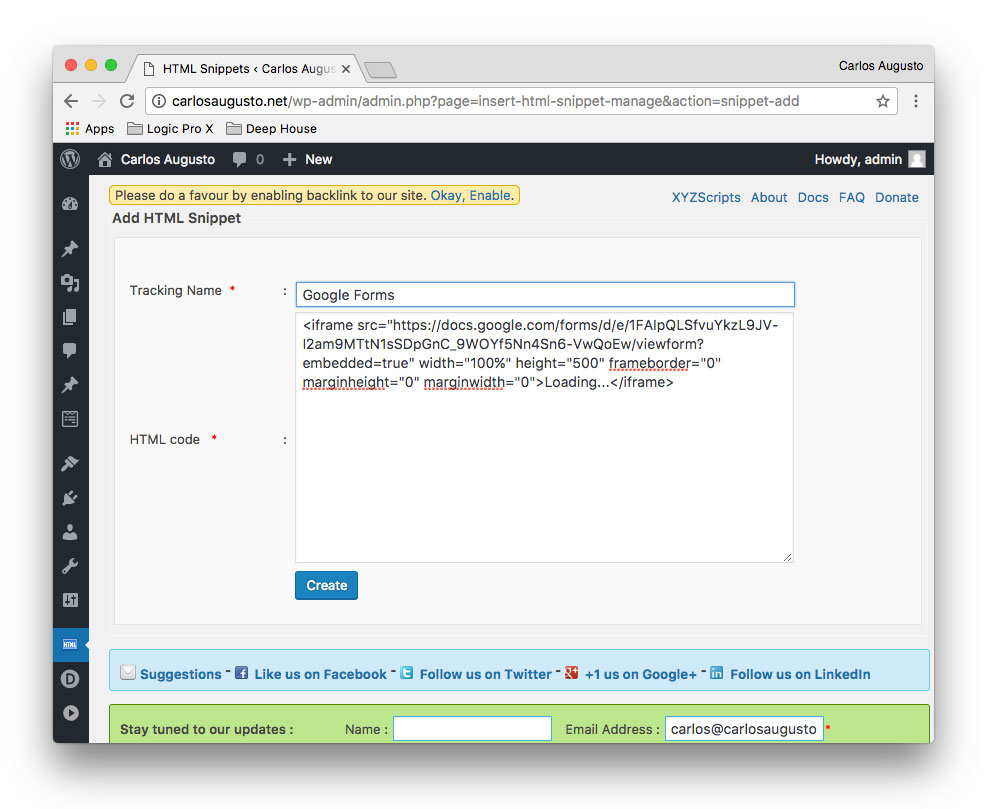Open the Plugins plug sidebar icon

(x=70, y=498)
